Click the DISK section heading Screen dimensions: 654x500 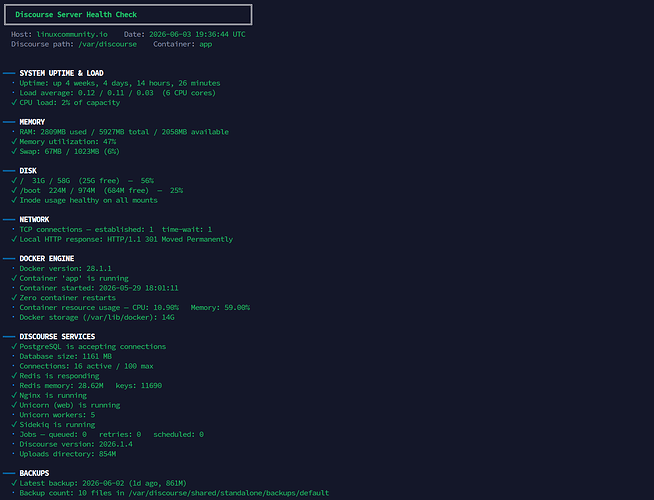coord(28,171)
